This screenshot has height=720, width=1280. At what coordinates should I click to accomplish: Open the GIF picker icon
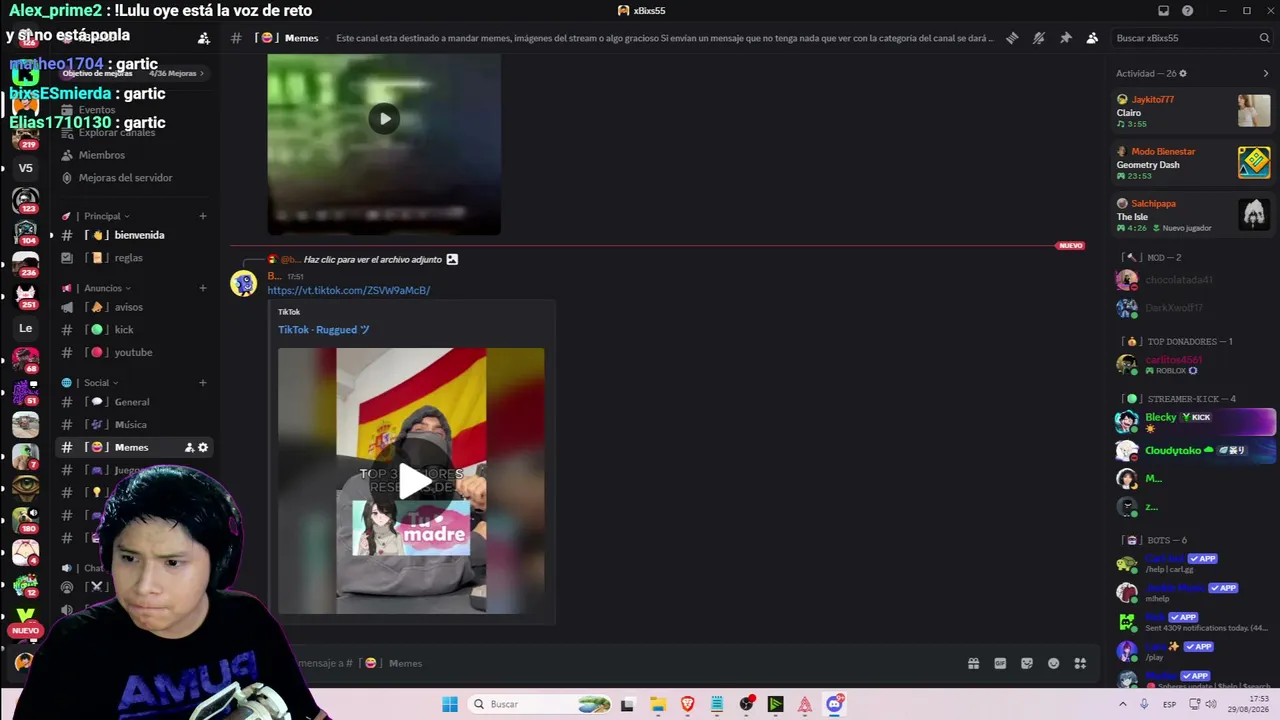[x=1000, y=663]
